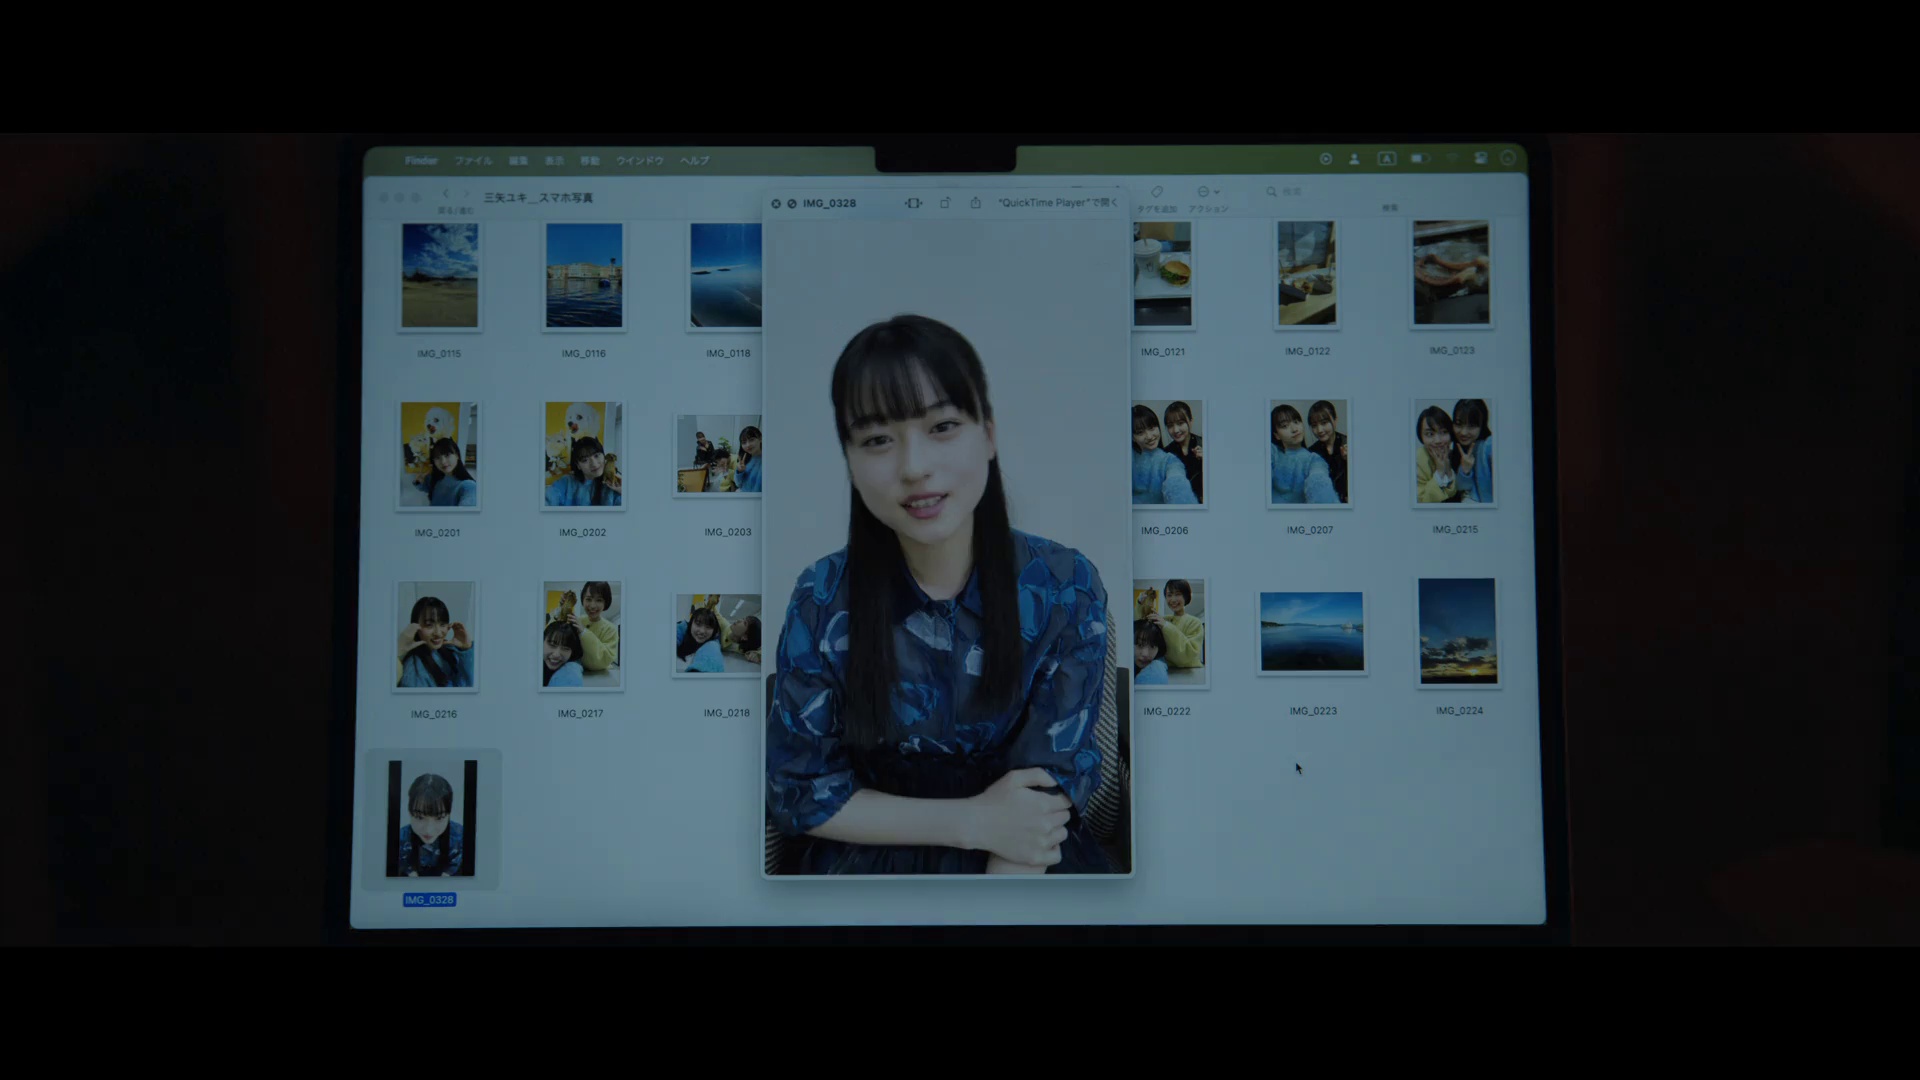Select the IMG_0223 lake photo thumbnail
This screenshot has height=1080, width=1920.
1311,632
